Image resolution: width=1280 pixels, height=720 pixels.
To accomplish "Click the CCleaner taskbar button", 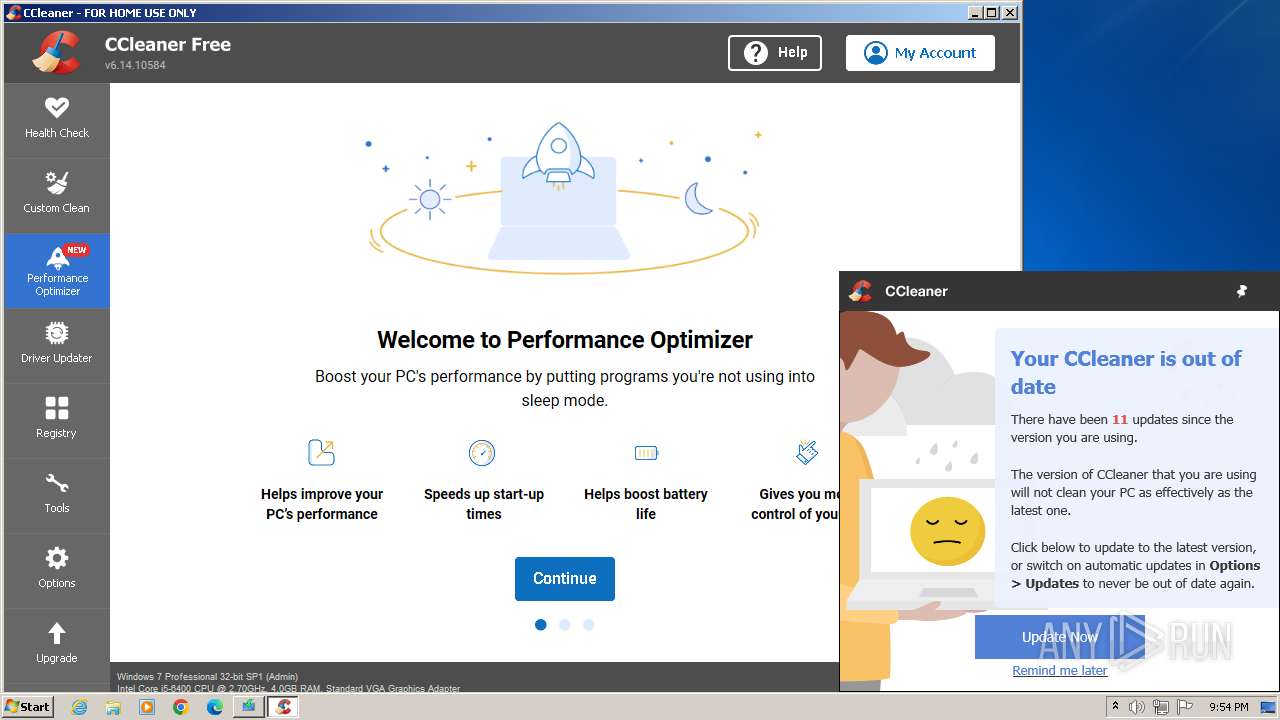I will (283, 707).
